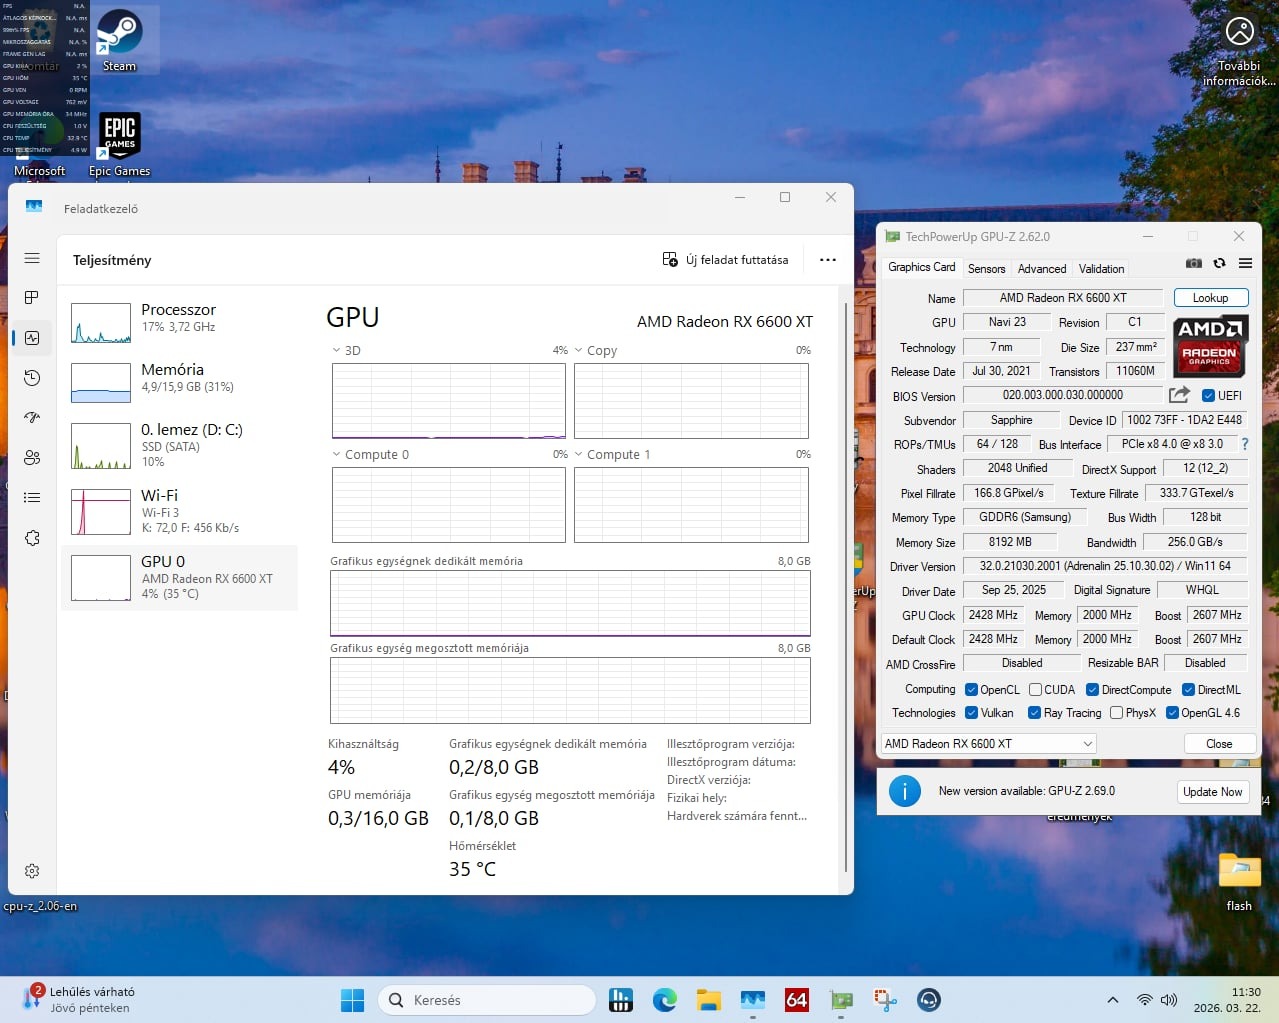Switch to Advanced tab in GPU-Z
This screenshot has height=1023, width=1279.
(x=1041, y=268)
